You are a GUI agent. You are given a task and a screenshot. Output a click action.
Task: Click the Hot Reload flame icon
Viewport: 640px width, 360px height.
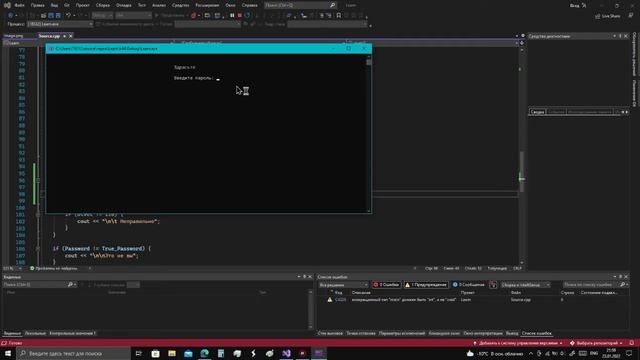coord(193,16)
